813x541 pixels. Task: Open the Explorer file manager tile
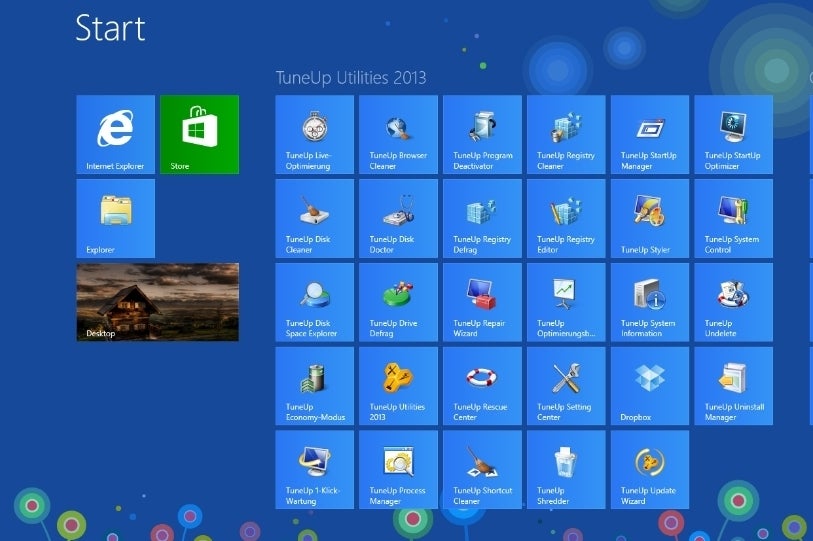116,218
